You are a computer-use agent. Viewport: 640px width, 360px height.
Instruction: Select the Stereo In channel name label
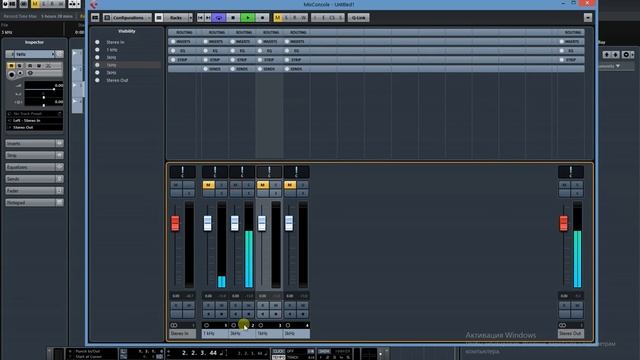182,333
